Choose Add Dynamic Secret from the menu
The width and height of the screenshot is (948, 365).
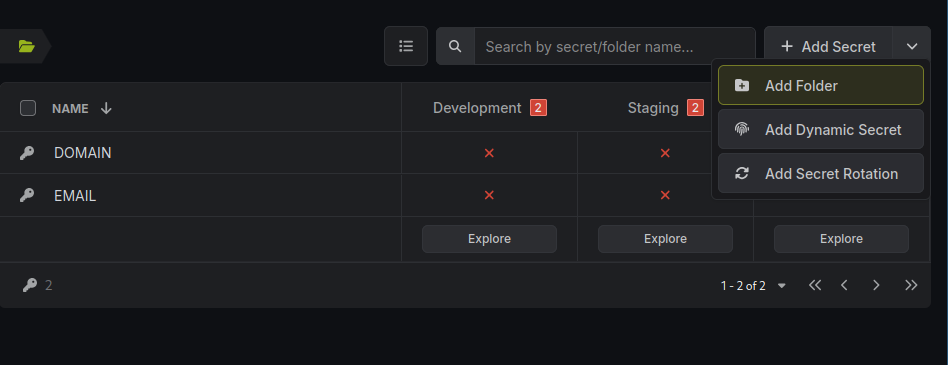tap(820, 129)
